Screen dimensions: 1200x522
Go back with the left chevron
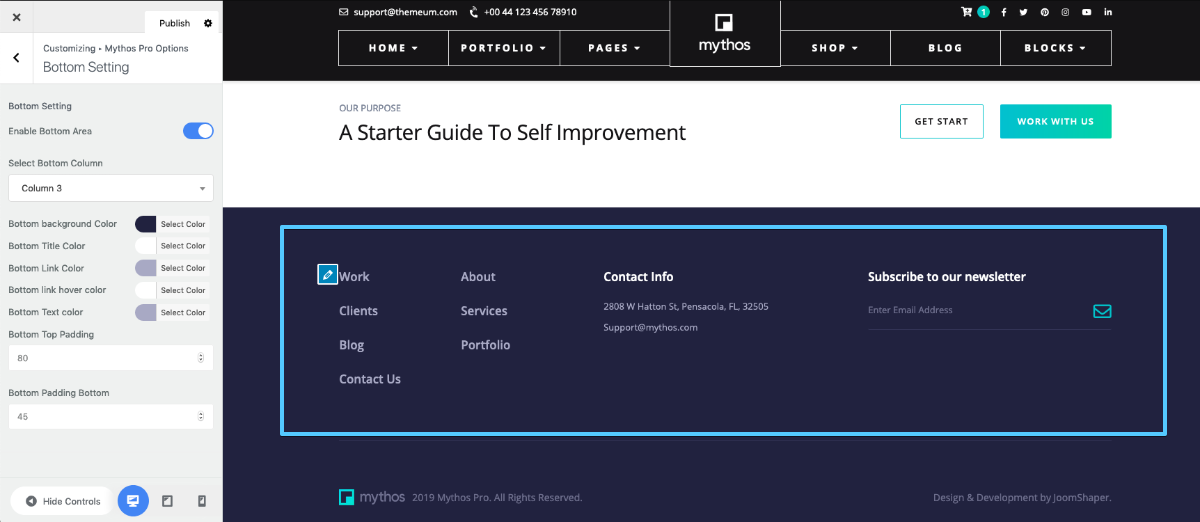coord(16,58)
